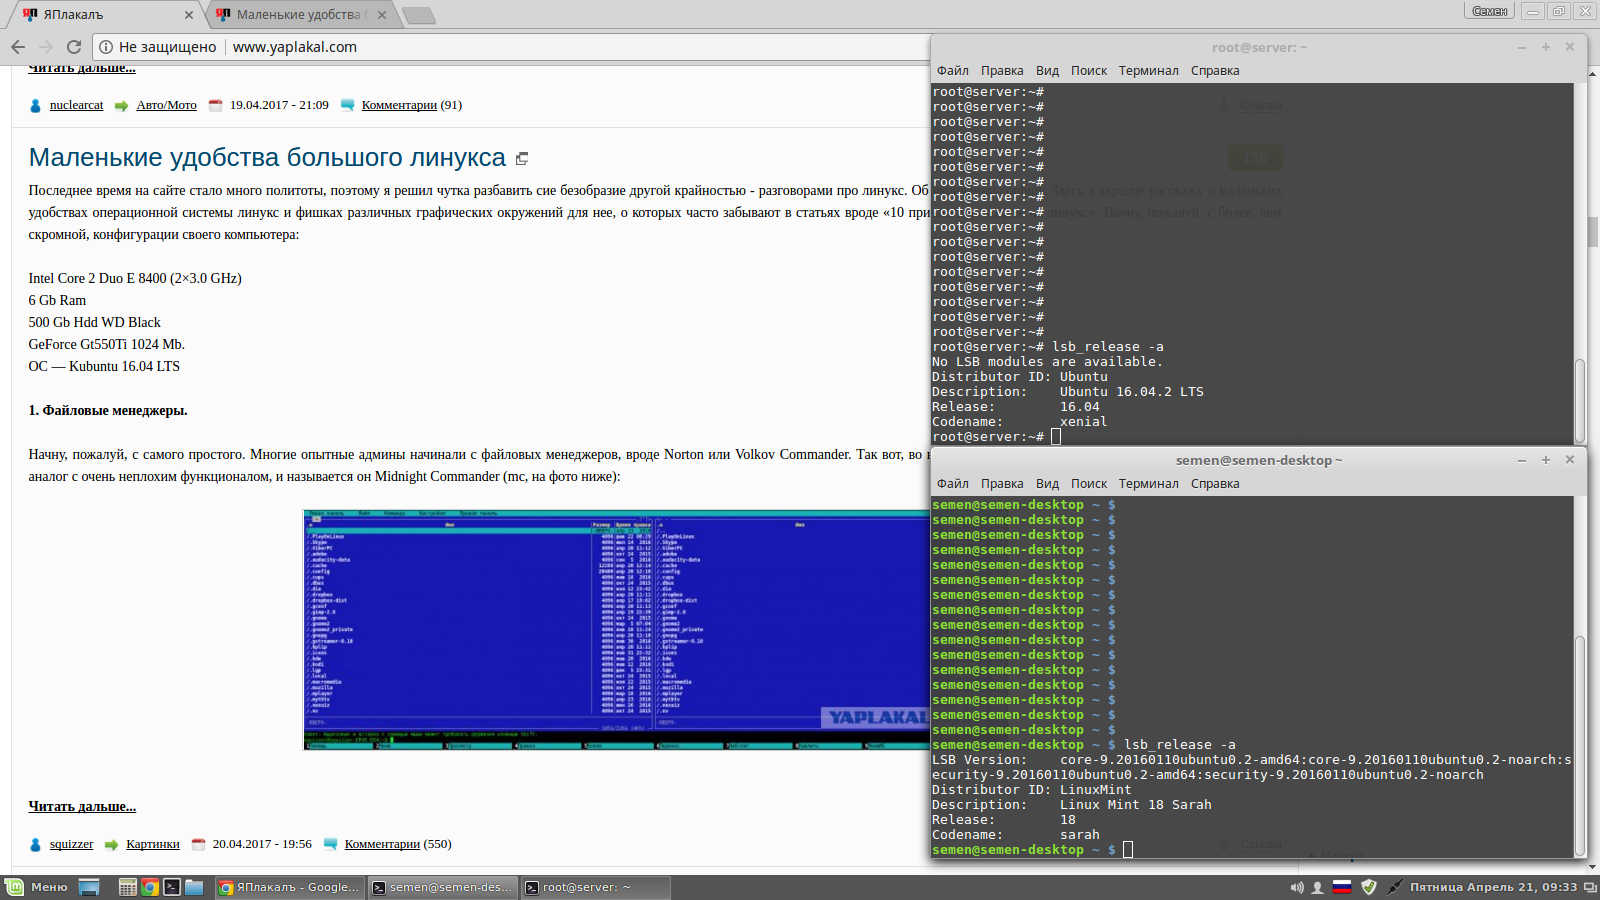Open 'Терминал' menu in semen-desktop terminal
The height and width of the screenshot is (900, 1600).
[x=1148, y=484]
